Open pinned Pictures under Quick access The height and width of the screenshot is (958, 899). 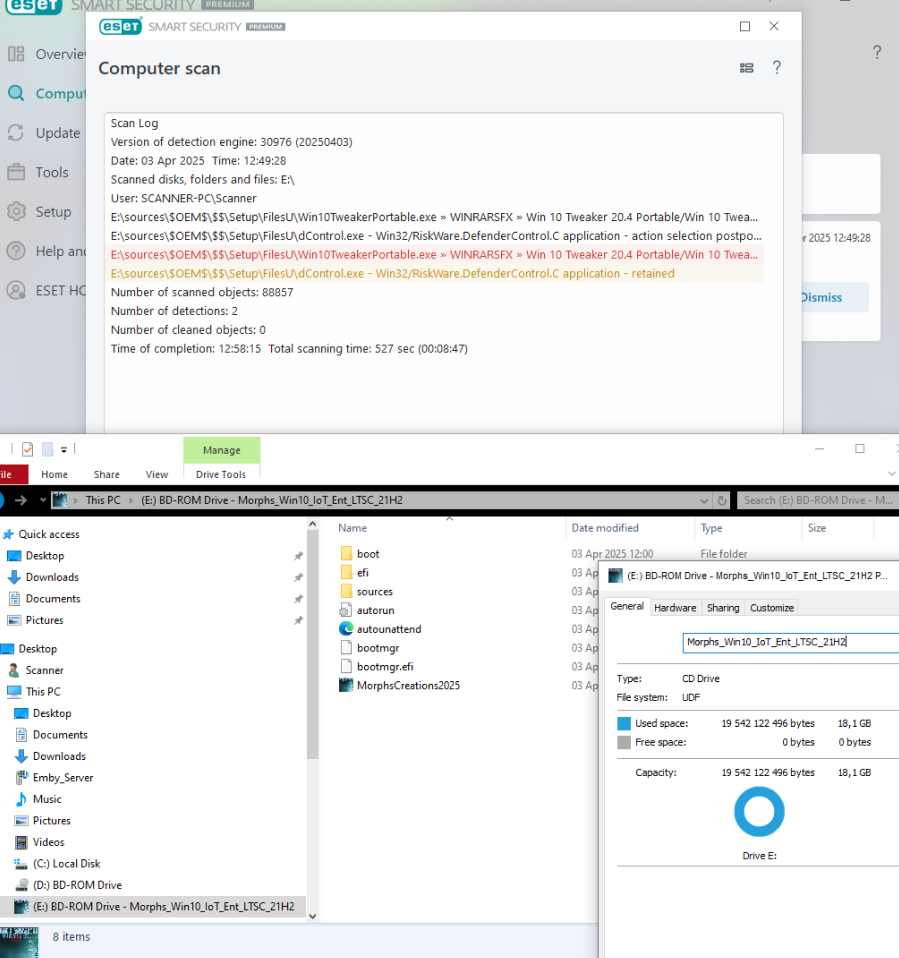click(44, 620)
